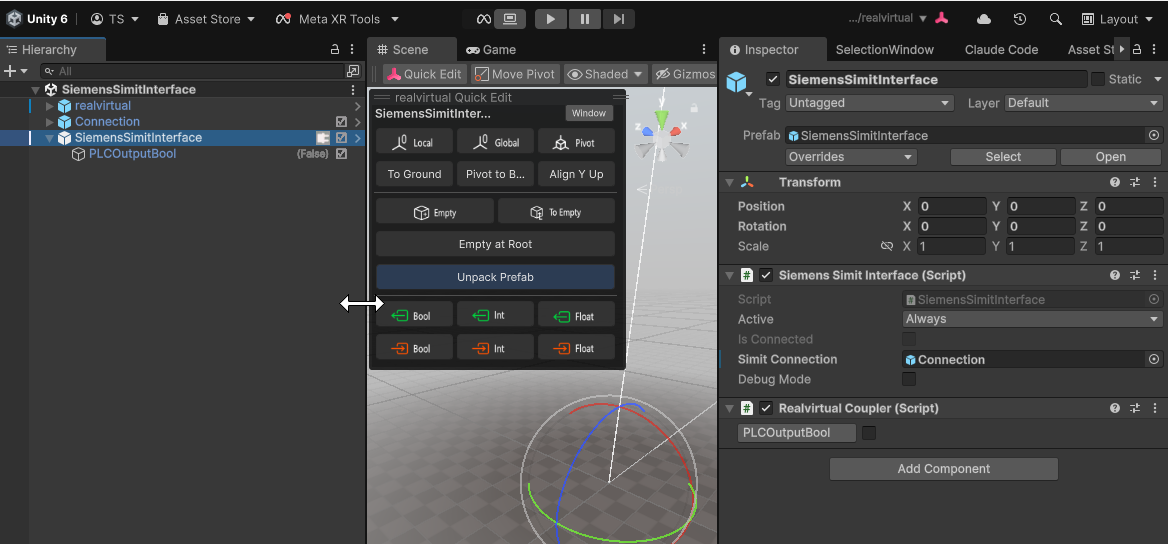The image size is (1168, 544).
Task: Expand the realvirtual item in Hierarchy
Action: 50,106
